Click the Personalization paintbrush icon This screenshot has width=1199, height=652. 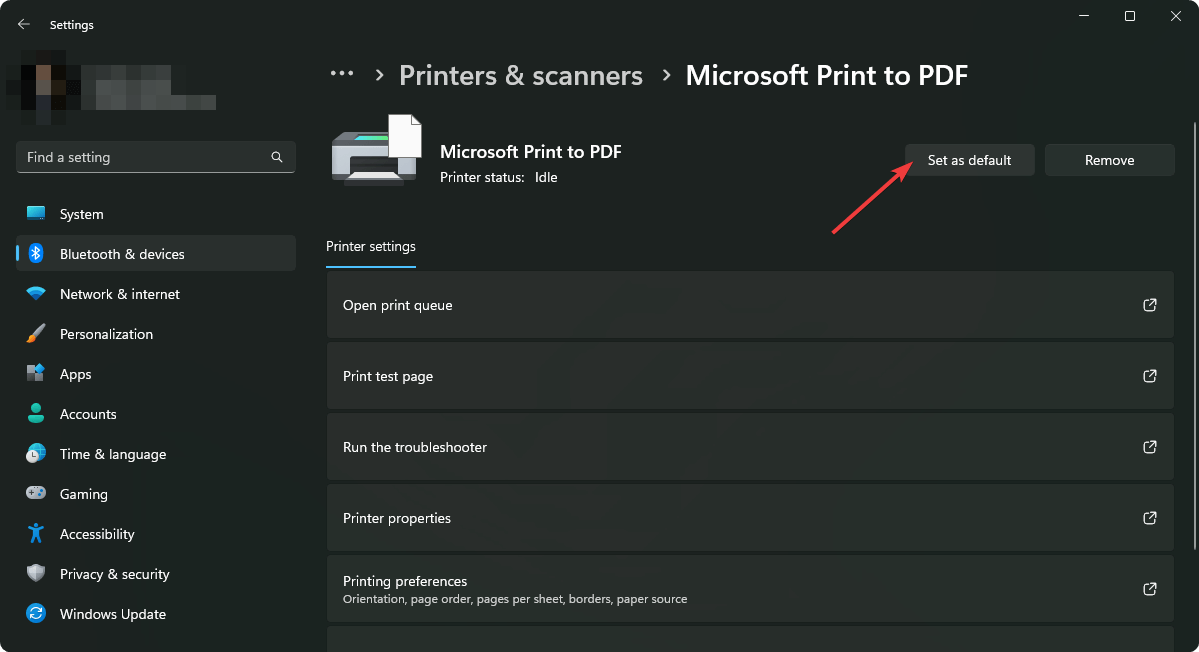36,333
